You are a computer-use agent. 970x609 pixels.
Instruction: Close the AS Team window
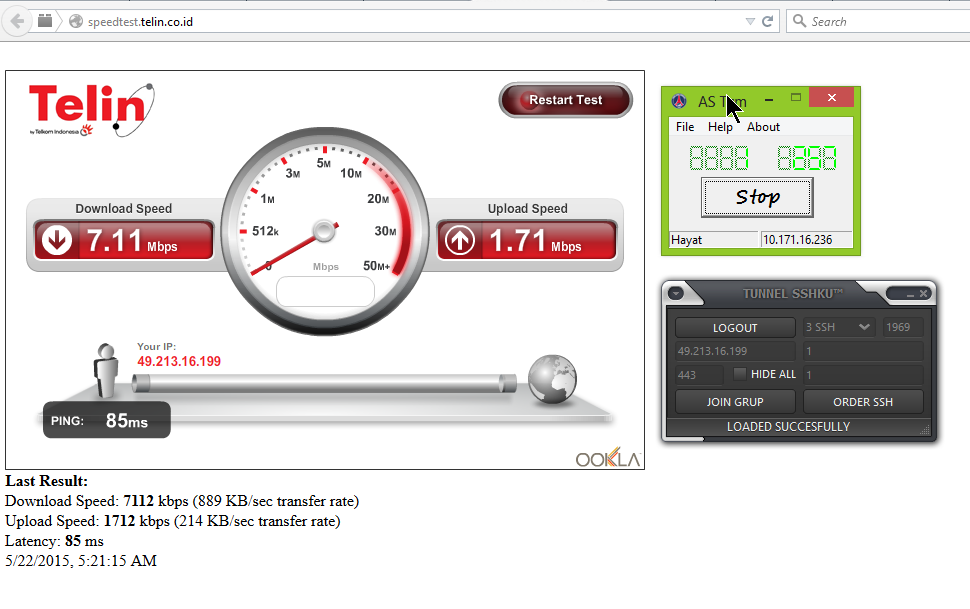click(x=831, y=97)
